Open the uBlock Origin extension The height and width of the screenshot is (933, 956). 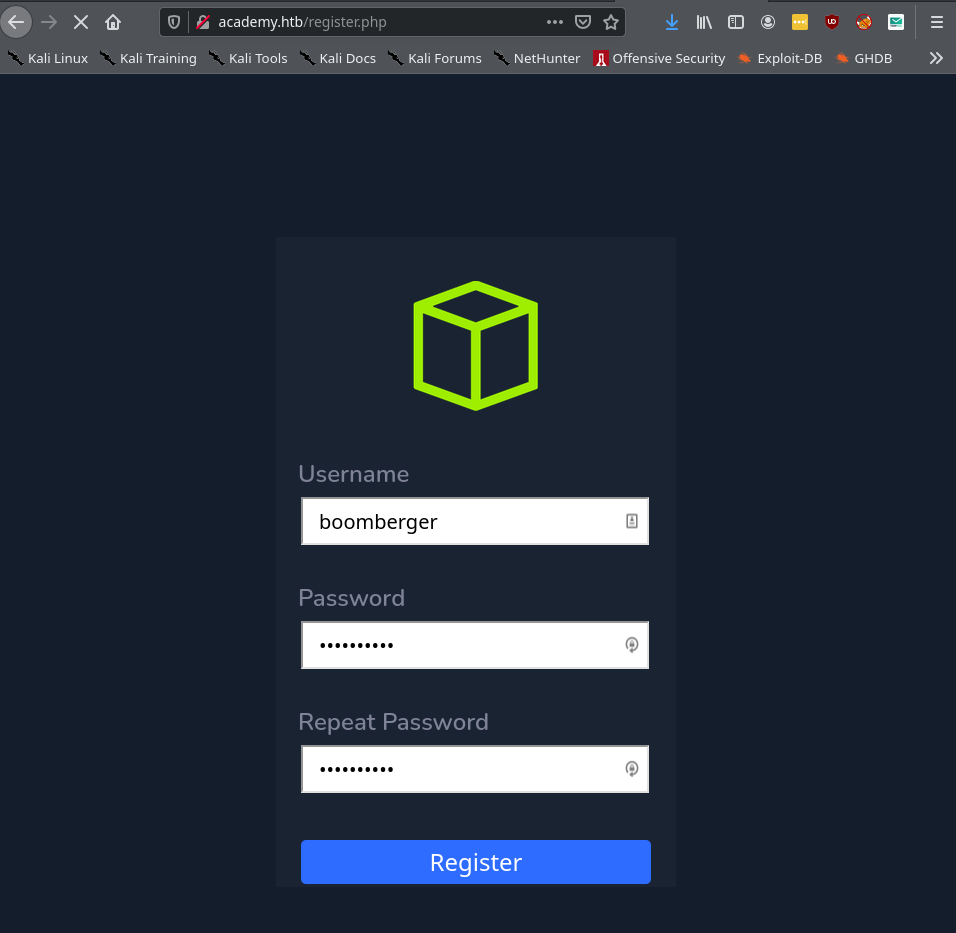click(831, 21)
